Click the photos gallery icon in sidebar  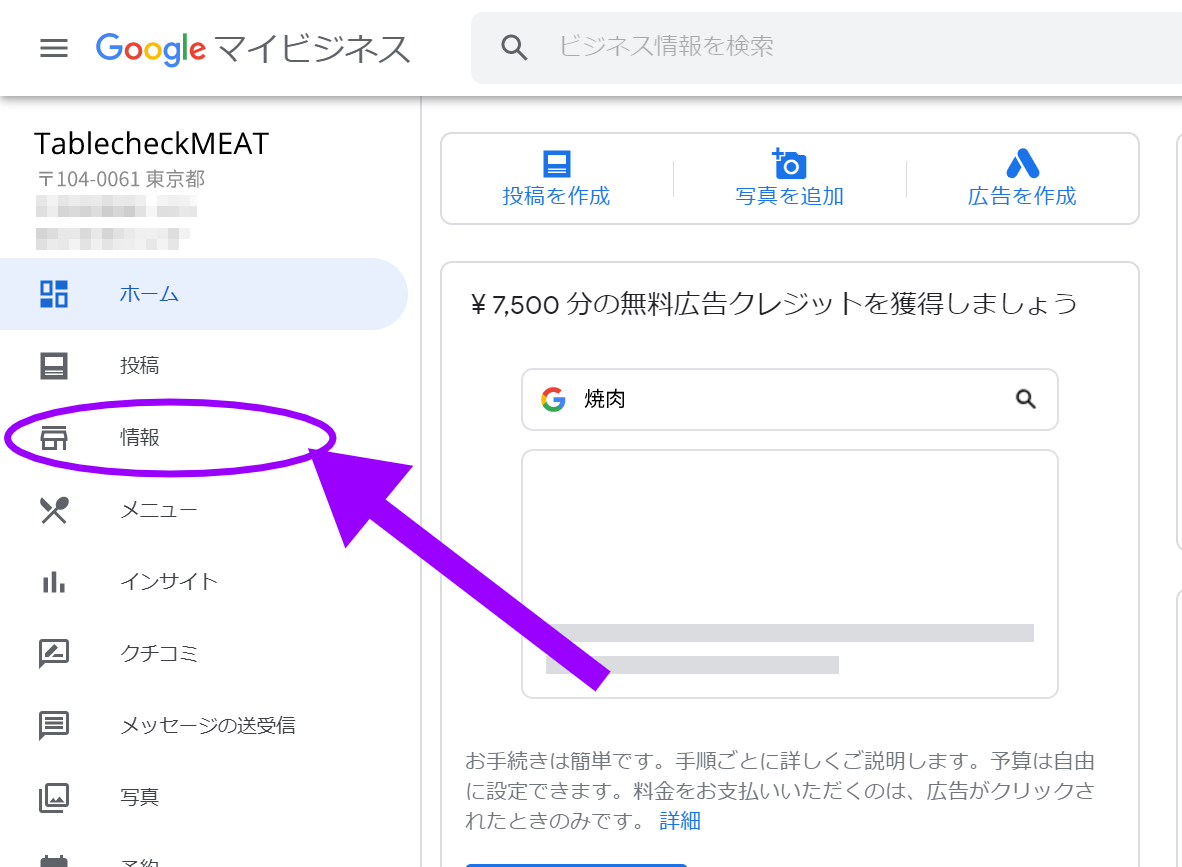click(54, 797)
